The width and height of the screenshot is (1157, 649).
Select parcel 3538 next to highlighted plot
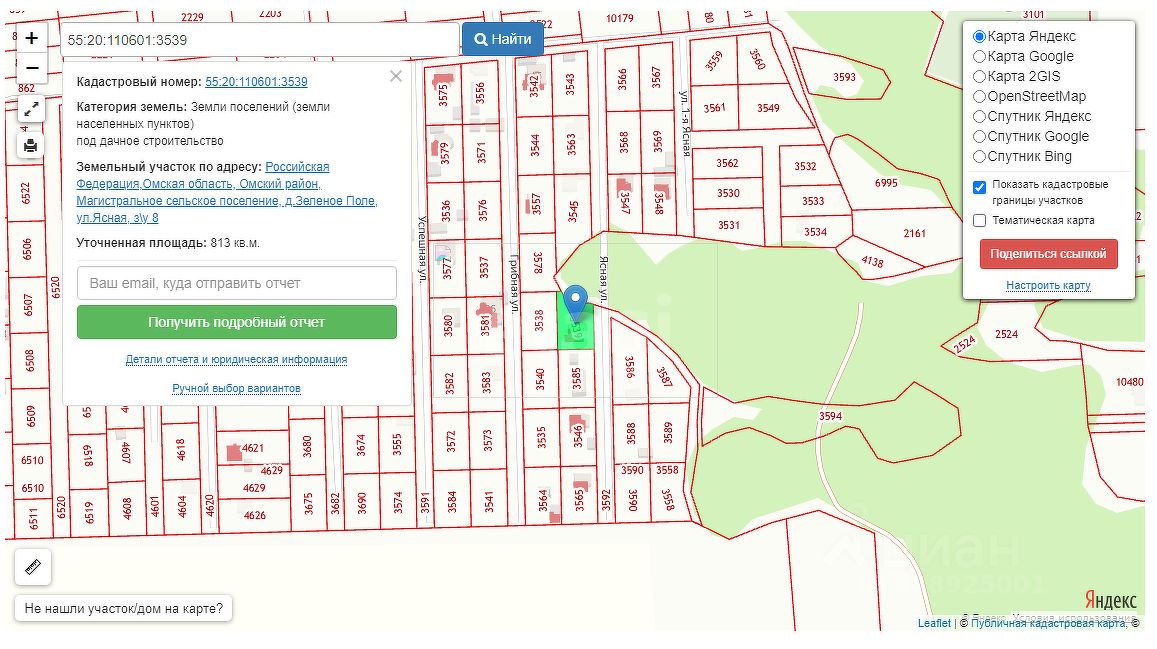539,321
